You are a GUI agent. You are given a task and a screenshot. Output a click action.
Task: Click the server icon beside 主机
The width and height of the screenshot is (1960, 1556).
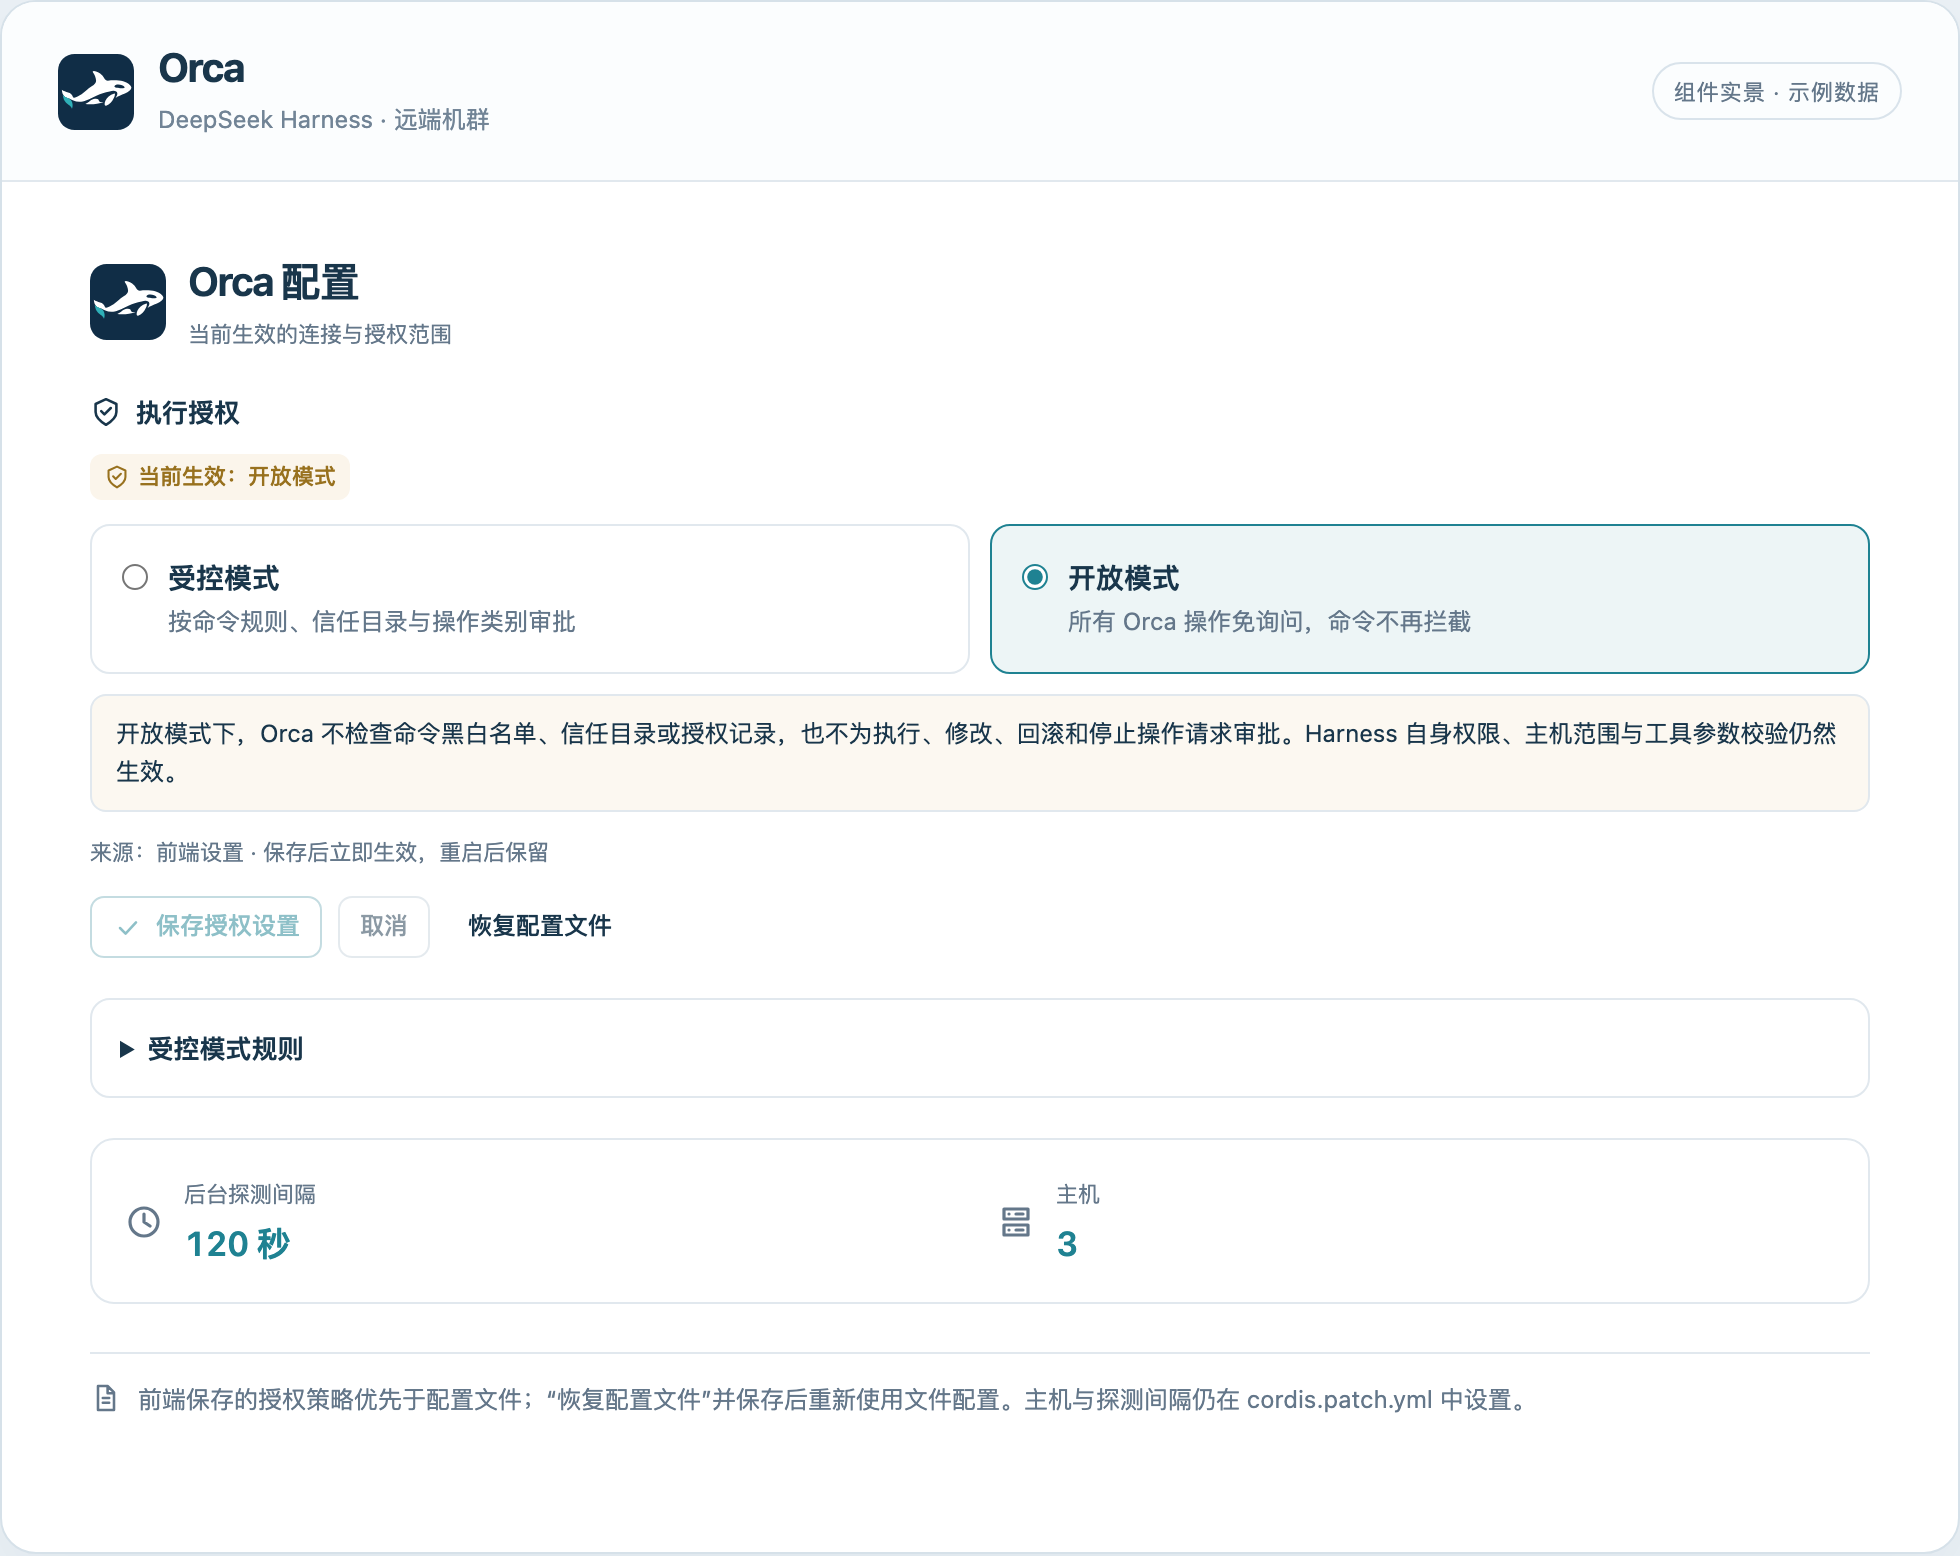click(x=1016, y=1222)
